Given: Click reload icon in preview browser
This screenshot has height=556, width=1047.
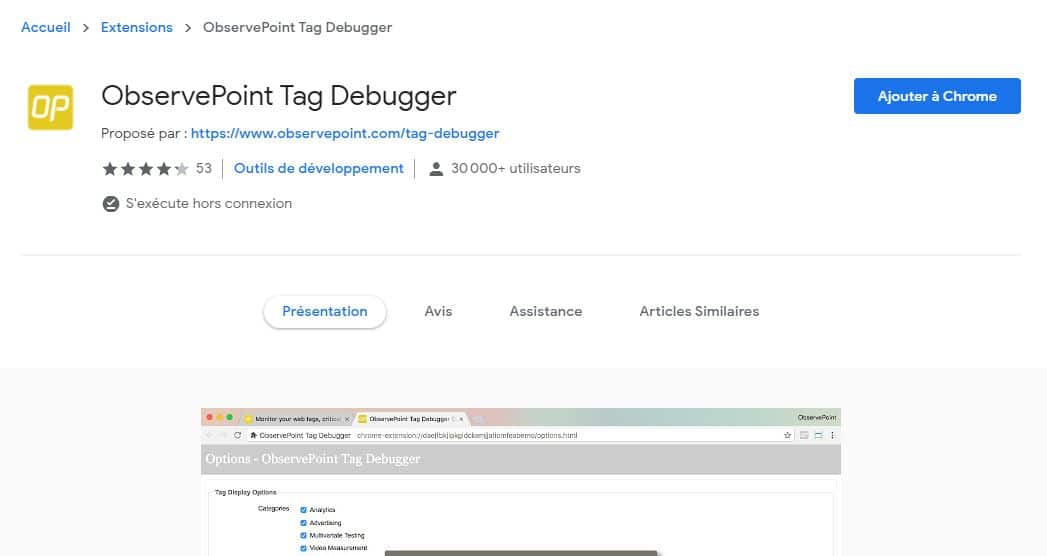Looking at the screenshot, I should click(x=237, y=435).
